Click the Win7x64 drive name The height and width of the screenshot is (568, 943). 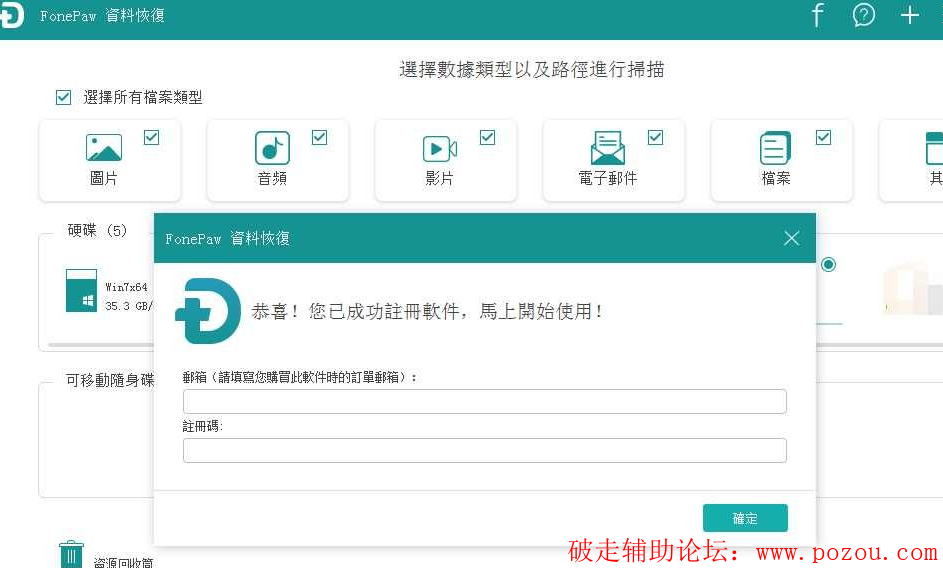tap(126, 287)
